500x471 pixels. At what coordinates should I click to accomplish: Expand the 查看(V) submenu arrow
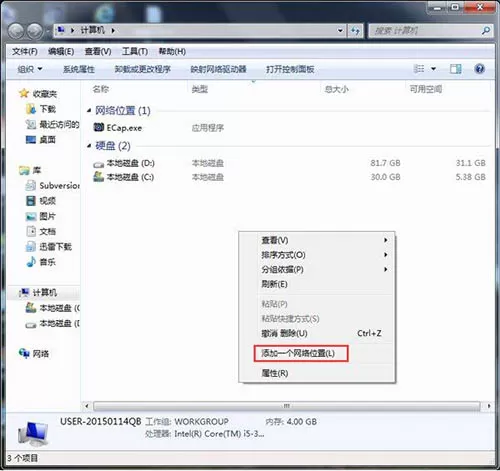point(386,240)
